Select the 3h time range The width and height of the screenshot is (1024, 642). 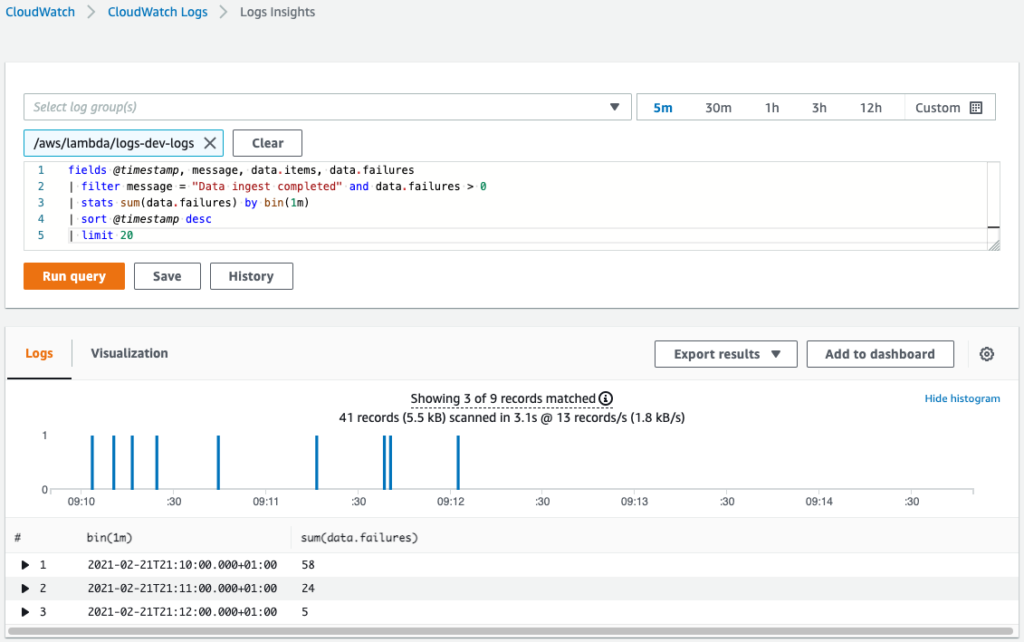click(x=819, y=108)
